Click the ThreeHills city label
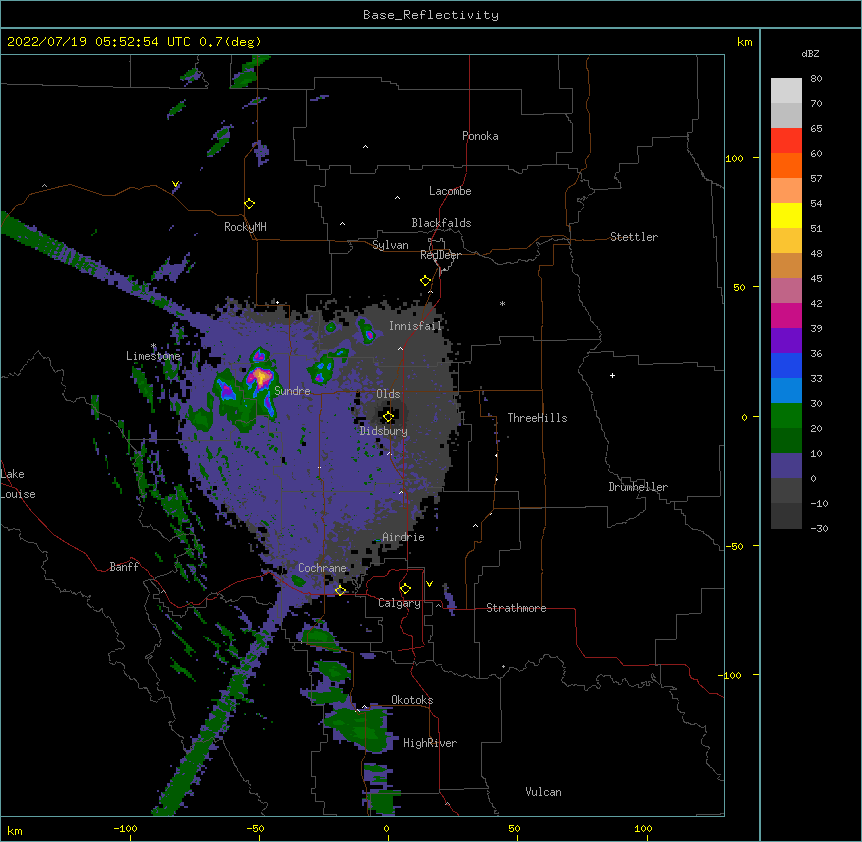 tap(537, 418)
